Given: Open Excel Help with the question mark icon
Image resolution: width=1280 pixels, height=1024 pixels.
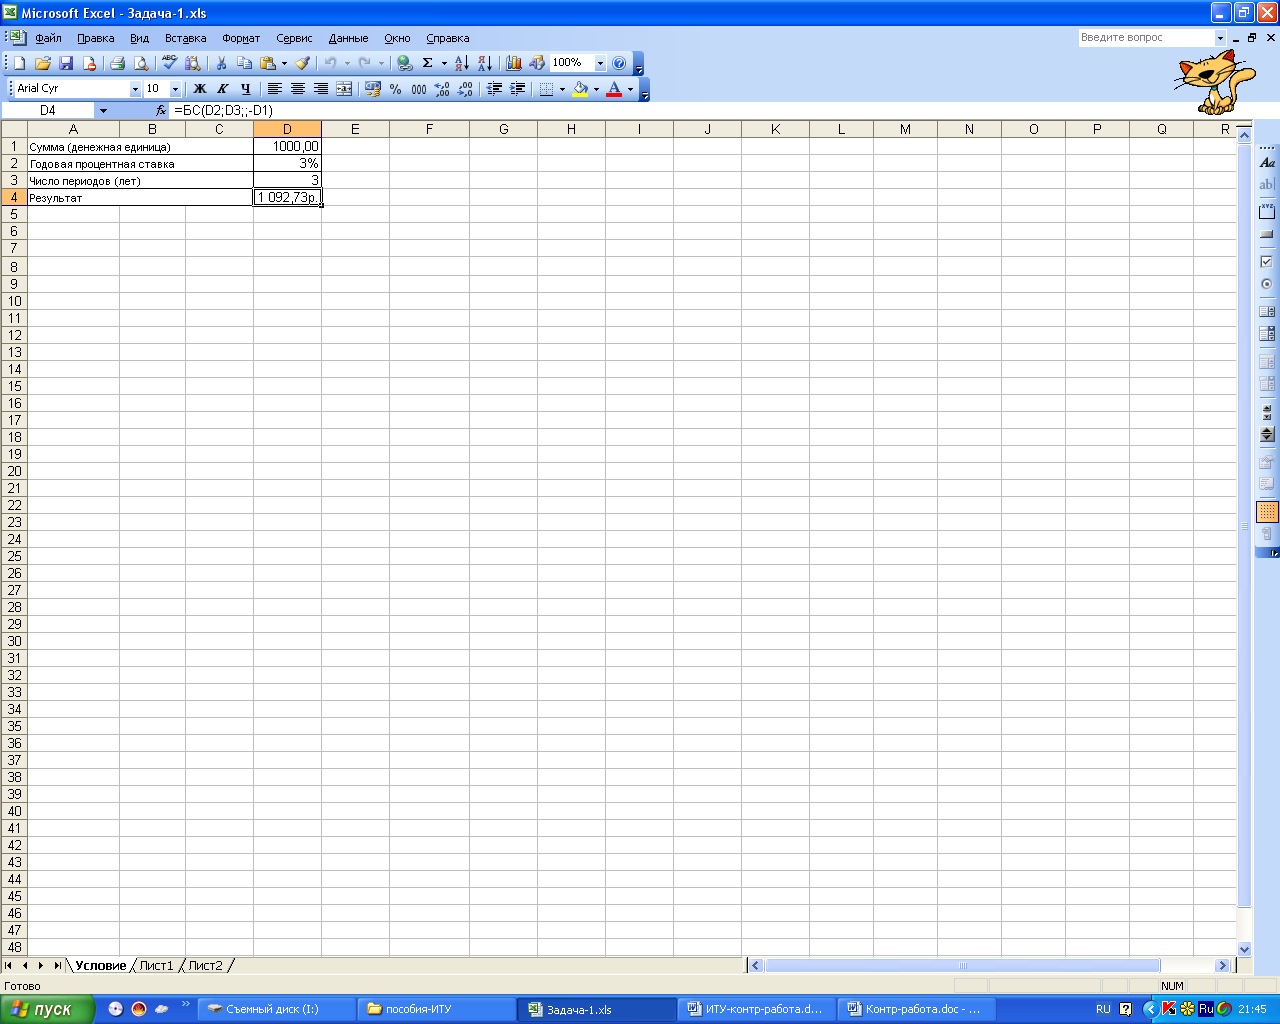Looking at the screenshot, I should (619, 63).
